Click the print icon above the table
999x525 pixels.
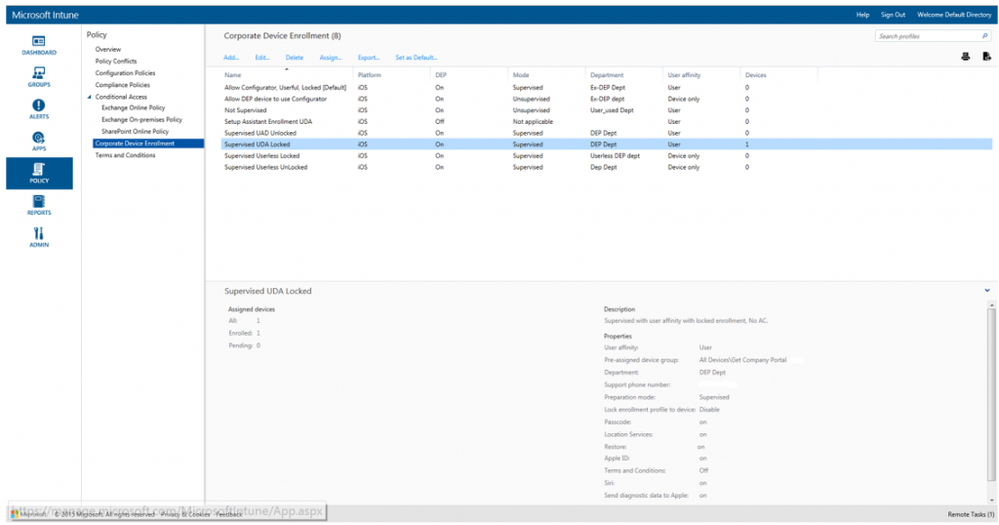pyautogui.click(x=965, y=57)
